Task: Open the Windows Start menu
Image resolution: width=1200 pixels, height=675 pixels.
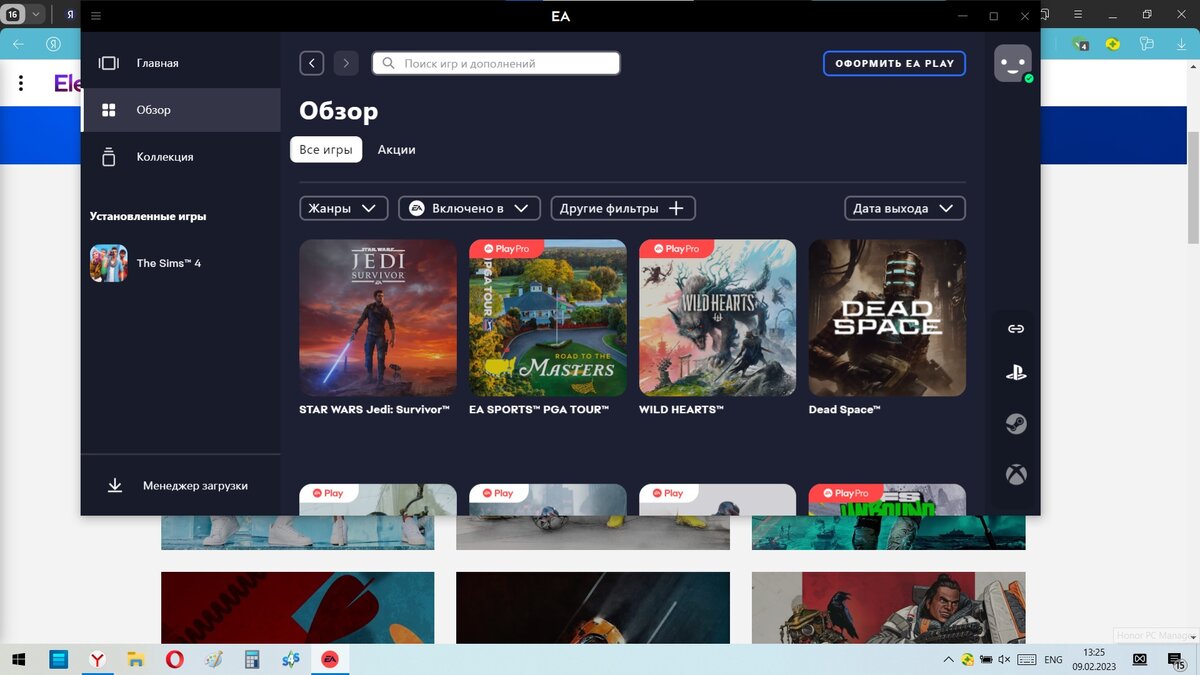Action: (19, 659)
